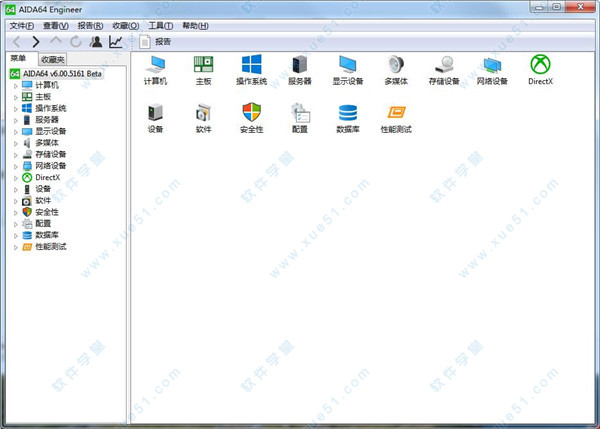Open the 查看(V) menu
600x429 pixels.
tap(56, 26)
